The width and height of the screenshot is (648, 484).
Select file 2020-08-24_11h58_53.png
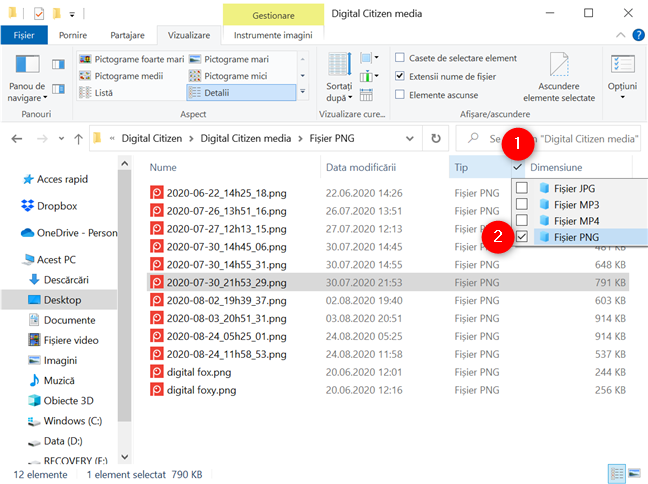388,354
